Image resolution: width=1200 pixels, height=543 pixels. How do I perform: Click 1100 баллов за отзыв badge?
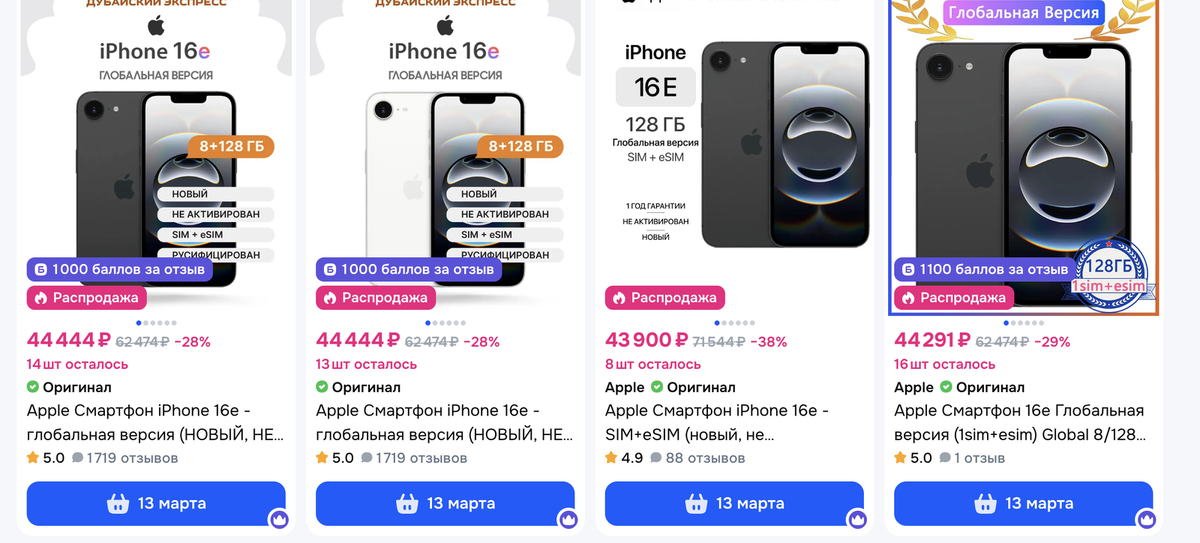click(x=986, y=269)
